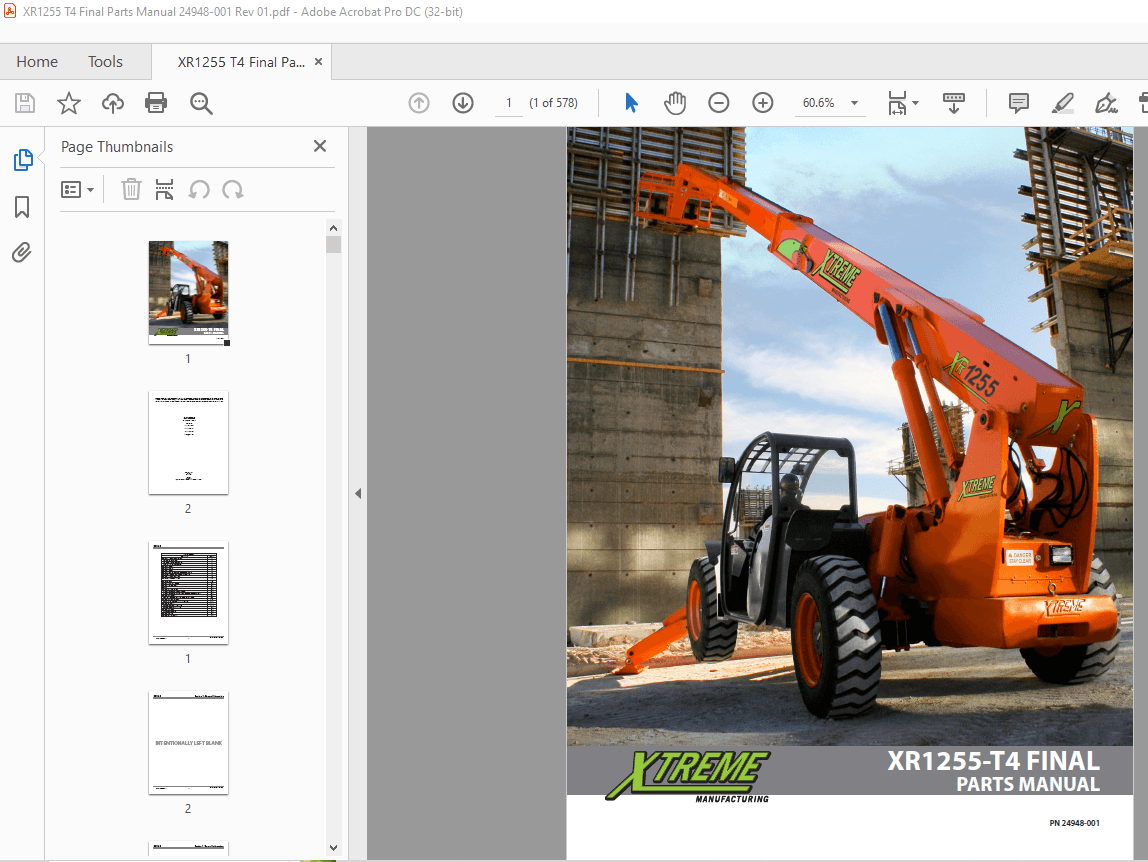Click the next page arrow
1148x862 pixels.
click(462, 102)
